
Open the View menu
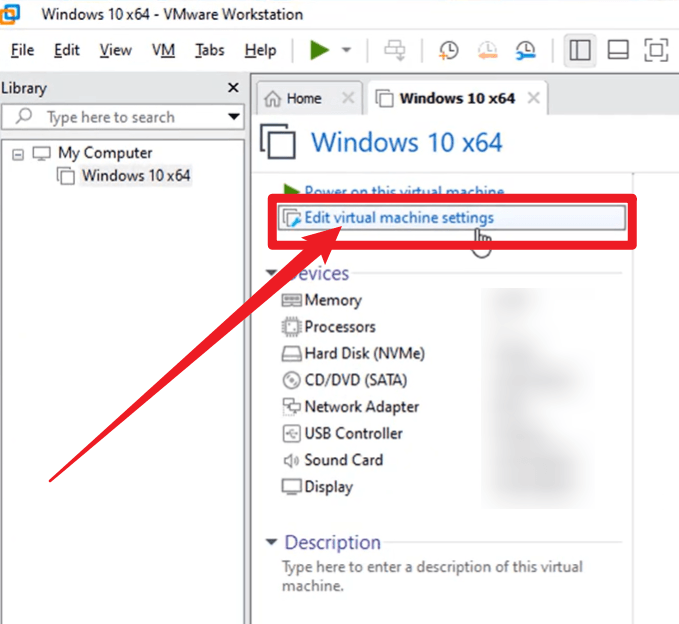115,50
